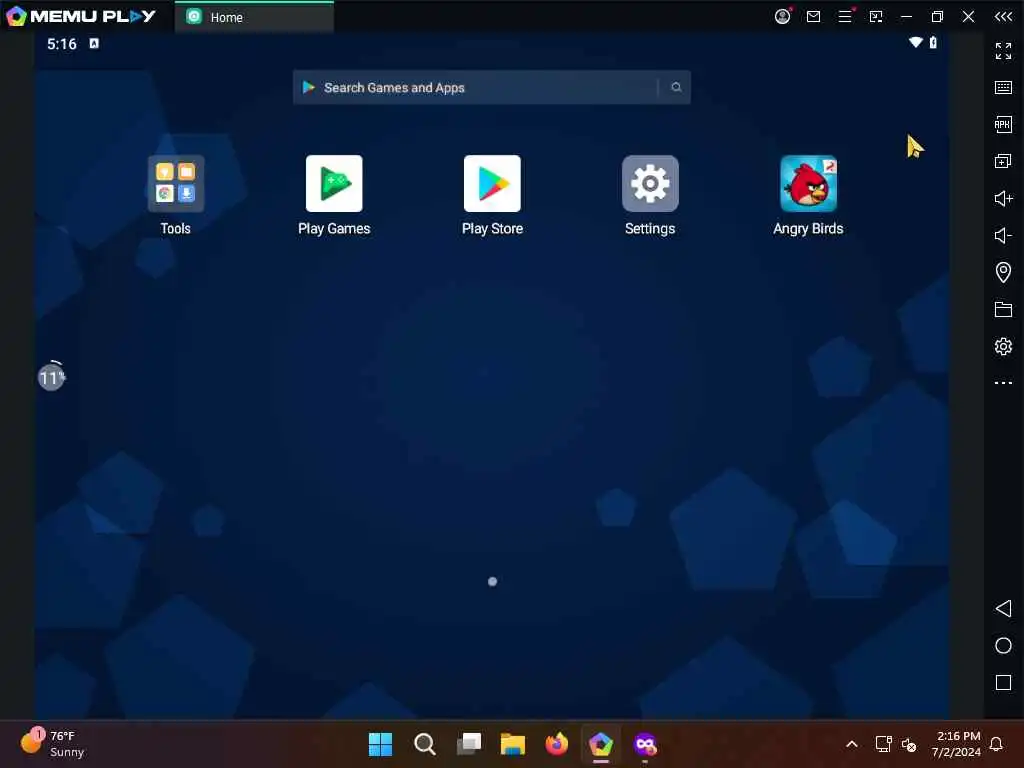The image size is (1024, 768).
Task: Open multi-instance manager icon
Action: 1003,161
